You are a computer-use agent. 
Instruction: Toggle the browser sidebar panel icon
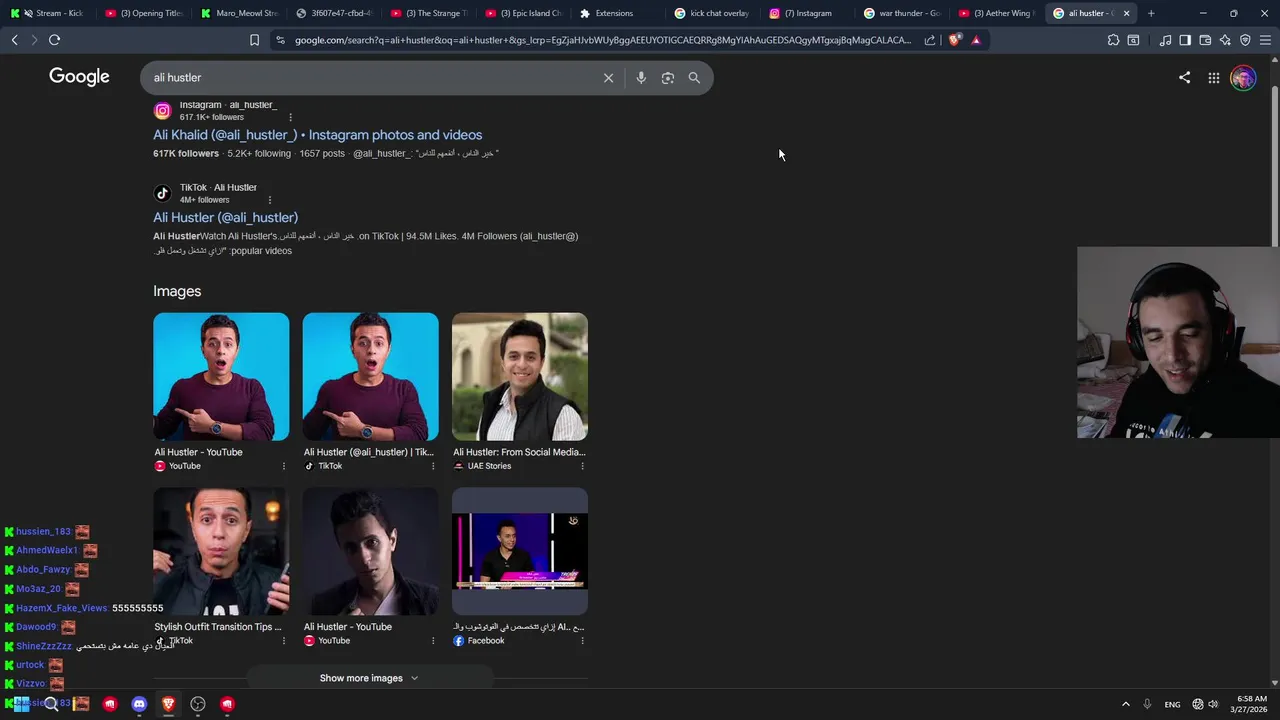tap(1185, 40)
